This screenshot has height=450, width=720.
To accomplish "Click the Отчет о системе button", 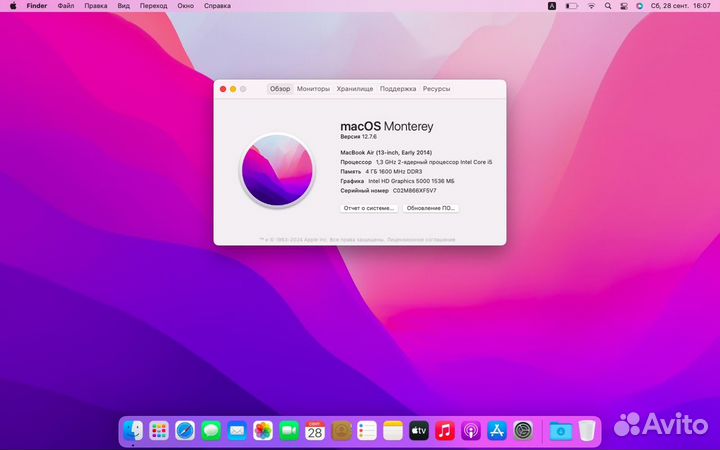I will [369, 208].
